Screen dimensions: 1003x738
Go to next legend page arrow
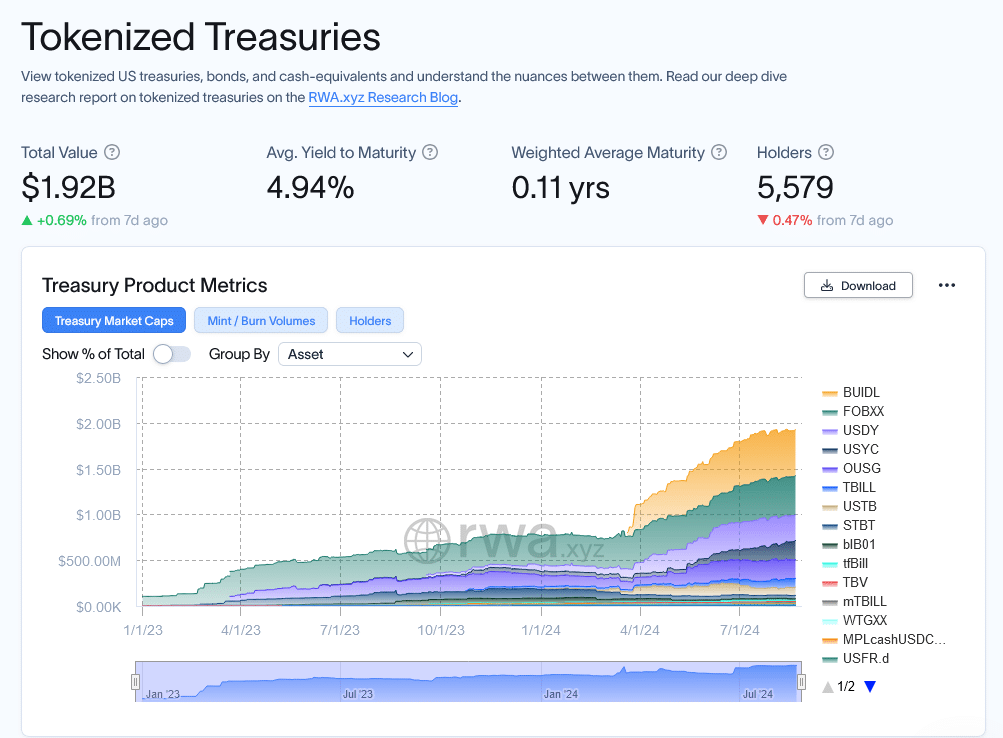(870, 686)
